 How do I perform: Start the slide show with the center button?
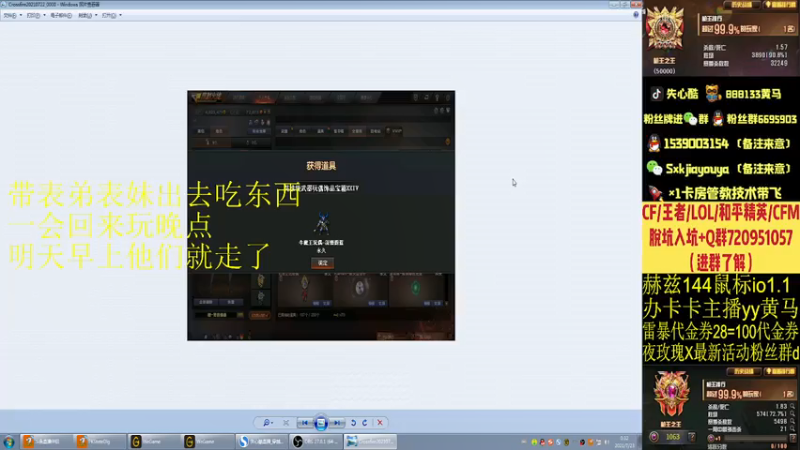point(321,423)
